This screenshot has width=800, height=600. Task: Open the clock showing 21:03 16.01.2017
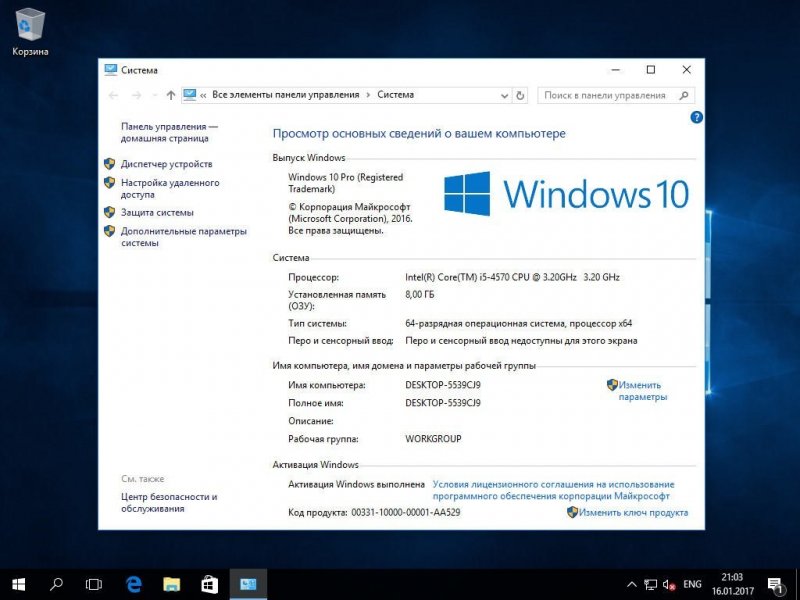point(732,584)
